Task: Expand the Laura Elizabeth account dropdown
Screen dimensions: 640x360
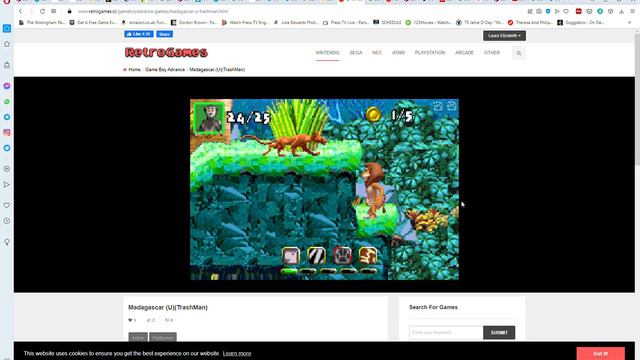Action: (504, 36)
